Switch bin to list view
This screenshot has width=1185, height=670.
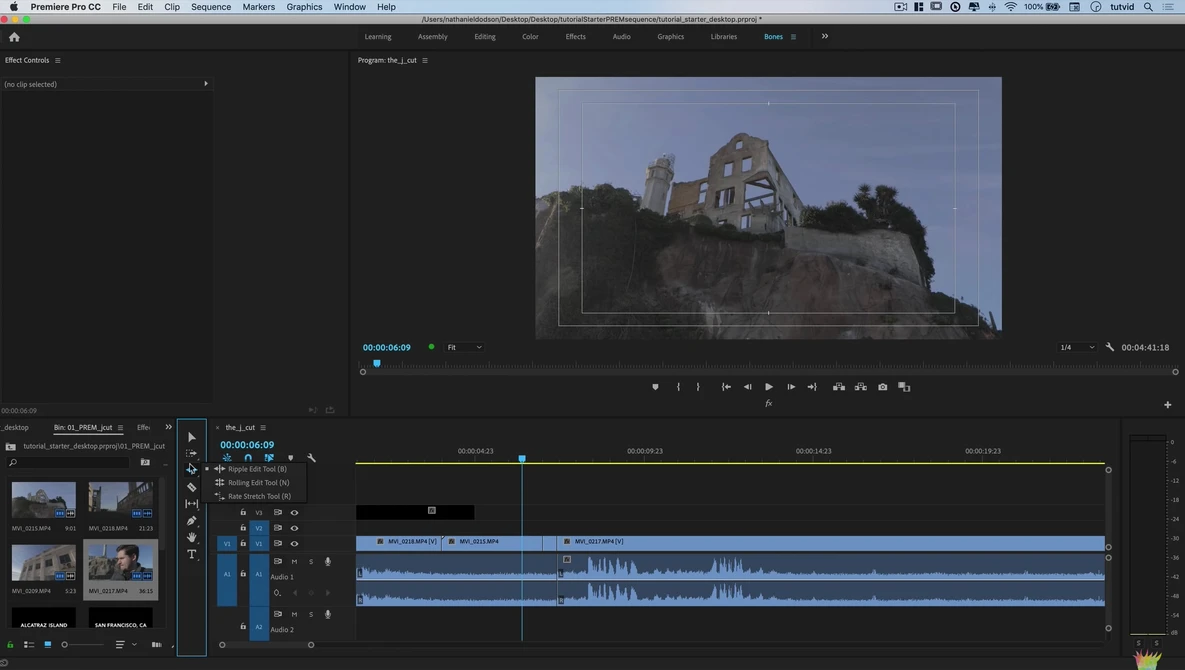click(x=29, y=644)
